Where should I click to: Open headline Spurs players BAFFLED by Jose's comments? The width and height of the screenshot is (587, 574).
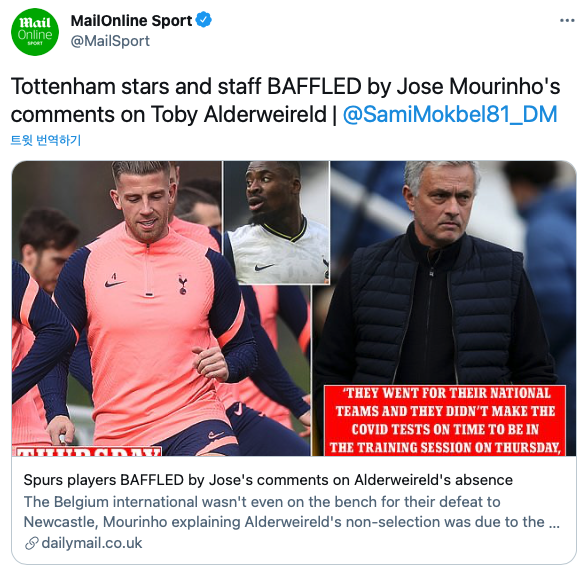click(x=268, y=480)
